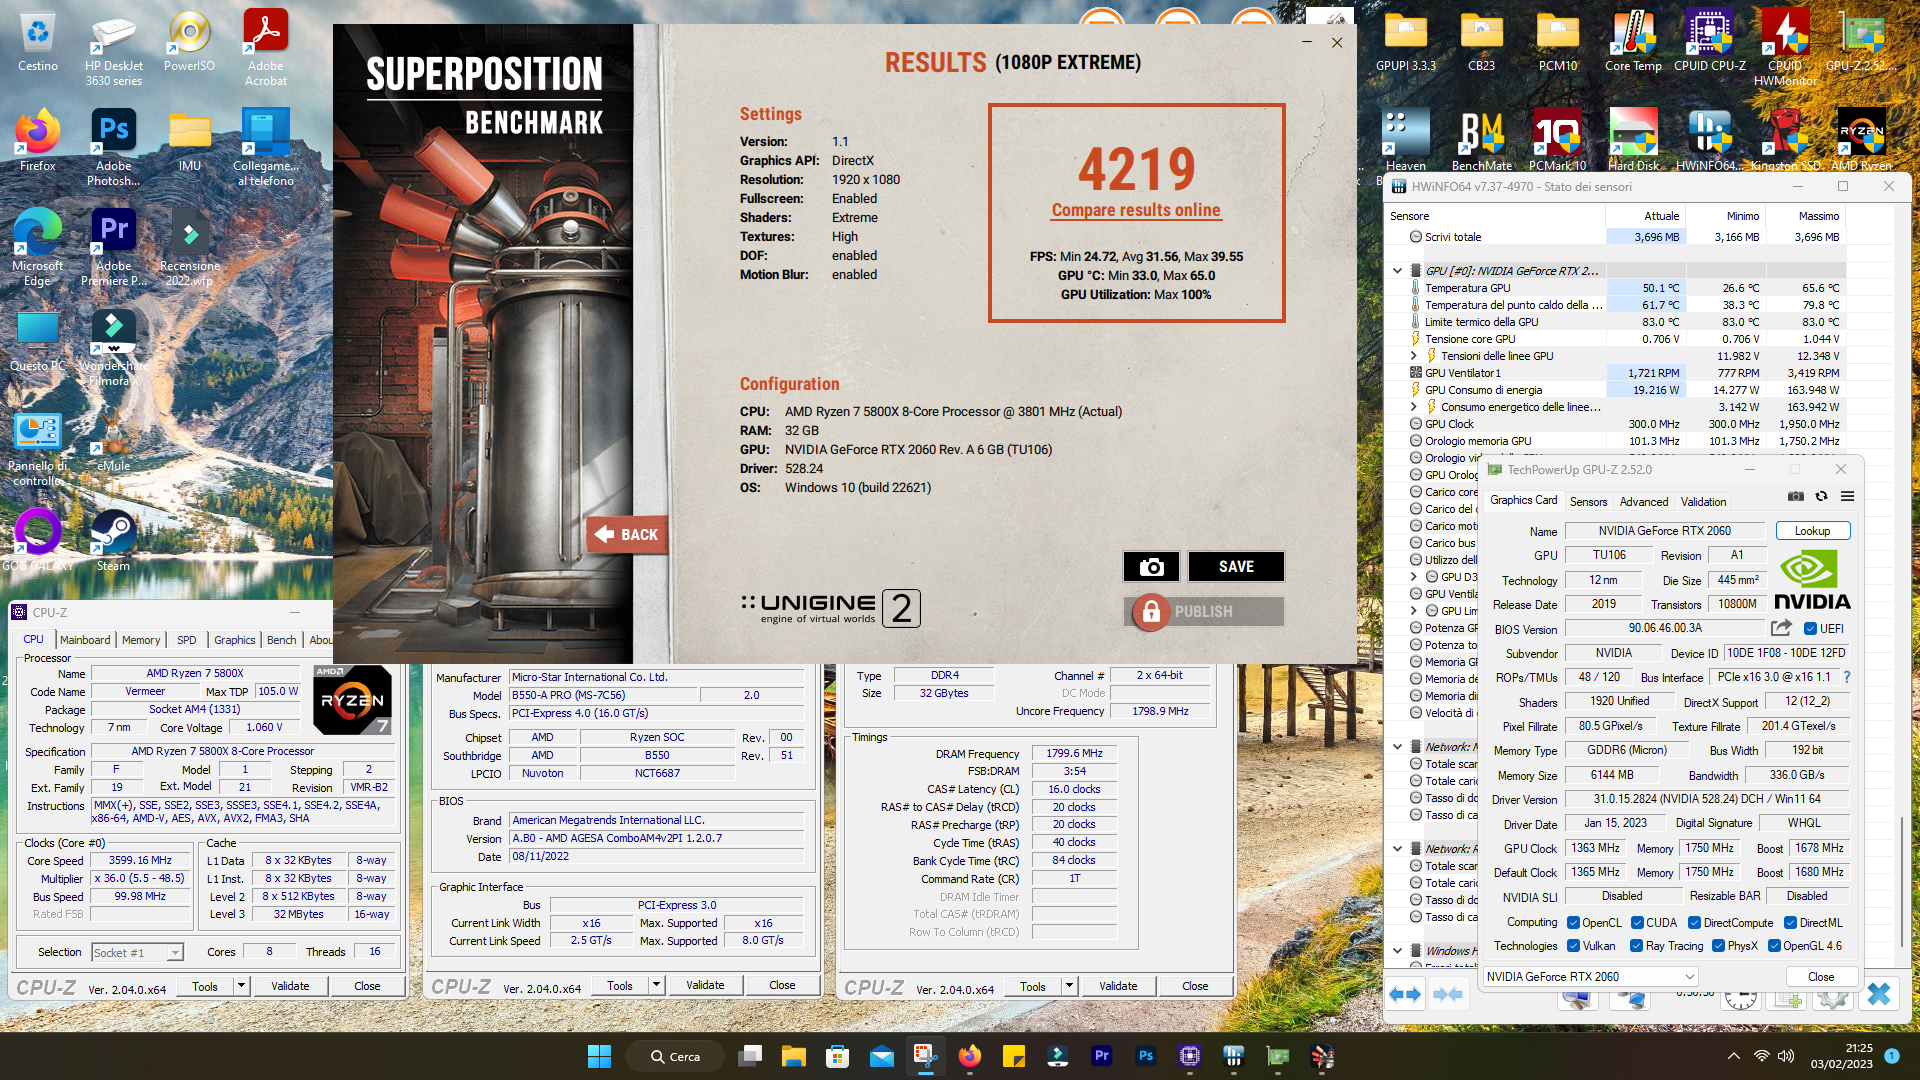Toggle the UEFI checkbox in GPU-Z
The width and height of the screenshot is (1920, 1080).
[x=1810, y=629]
